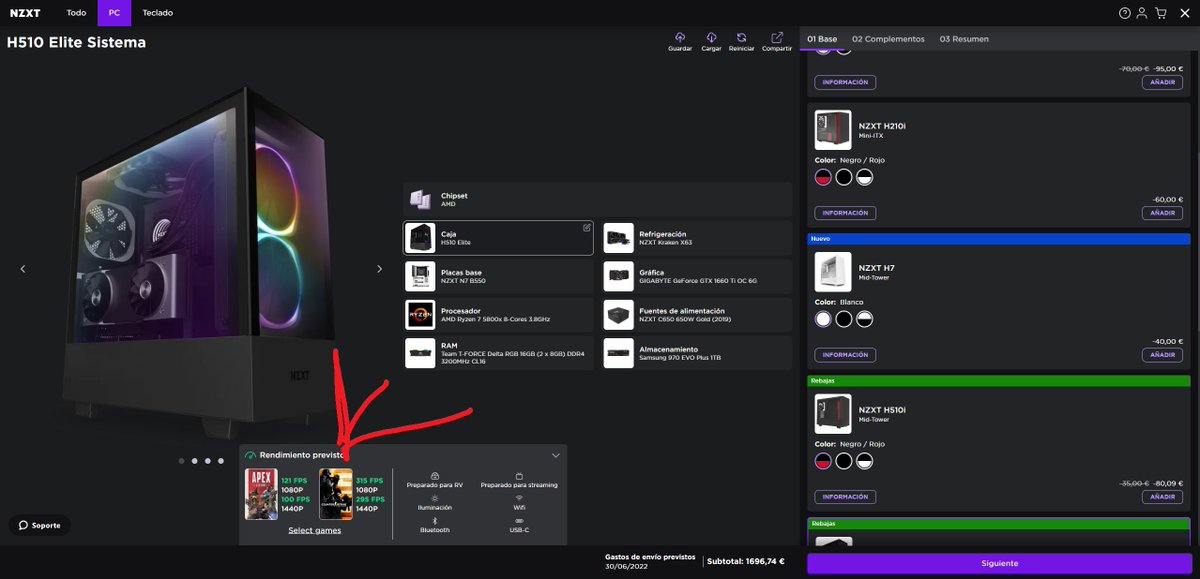
Task: Select the Placas base NZXT N7 B550 icon
Action: (420, 276)
